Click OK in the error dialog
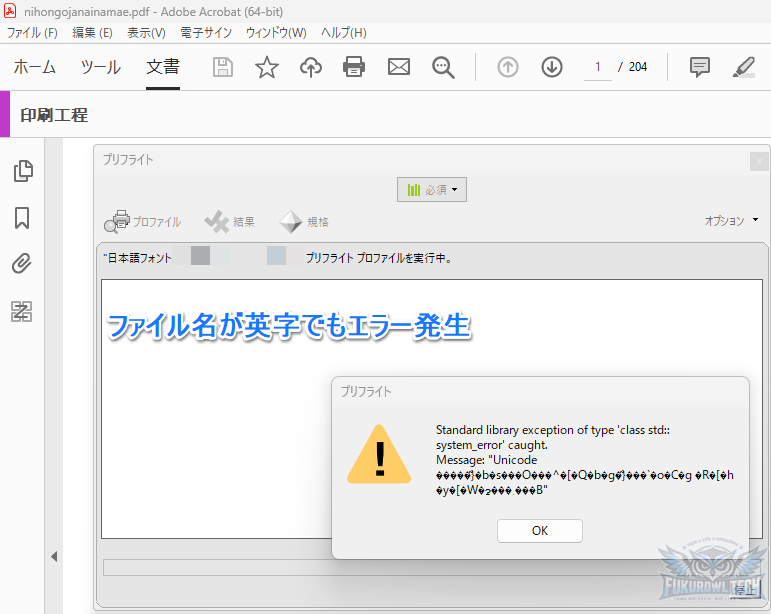The image size is (771, 614). (x=539, y=531)
